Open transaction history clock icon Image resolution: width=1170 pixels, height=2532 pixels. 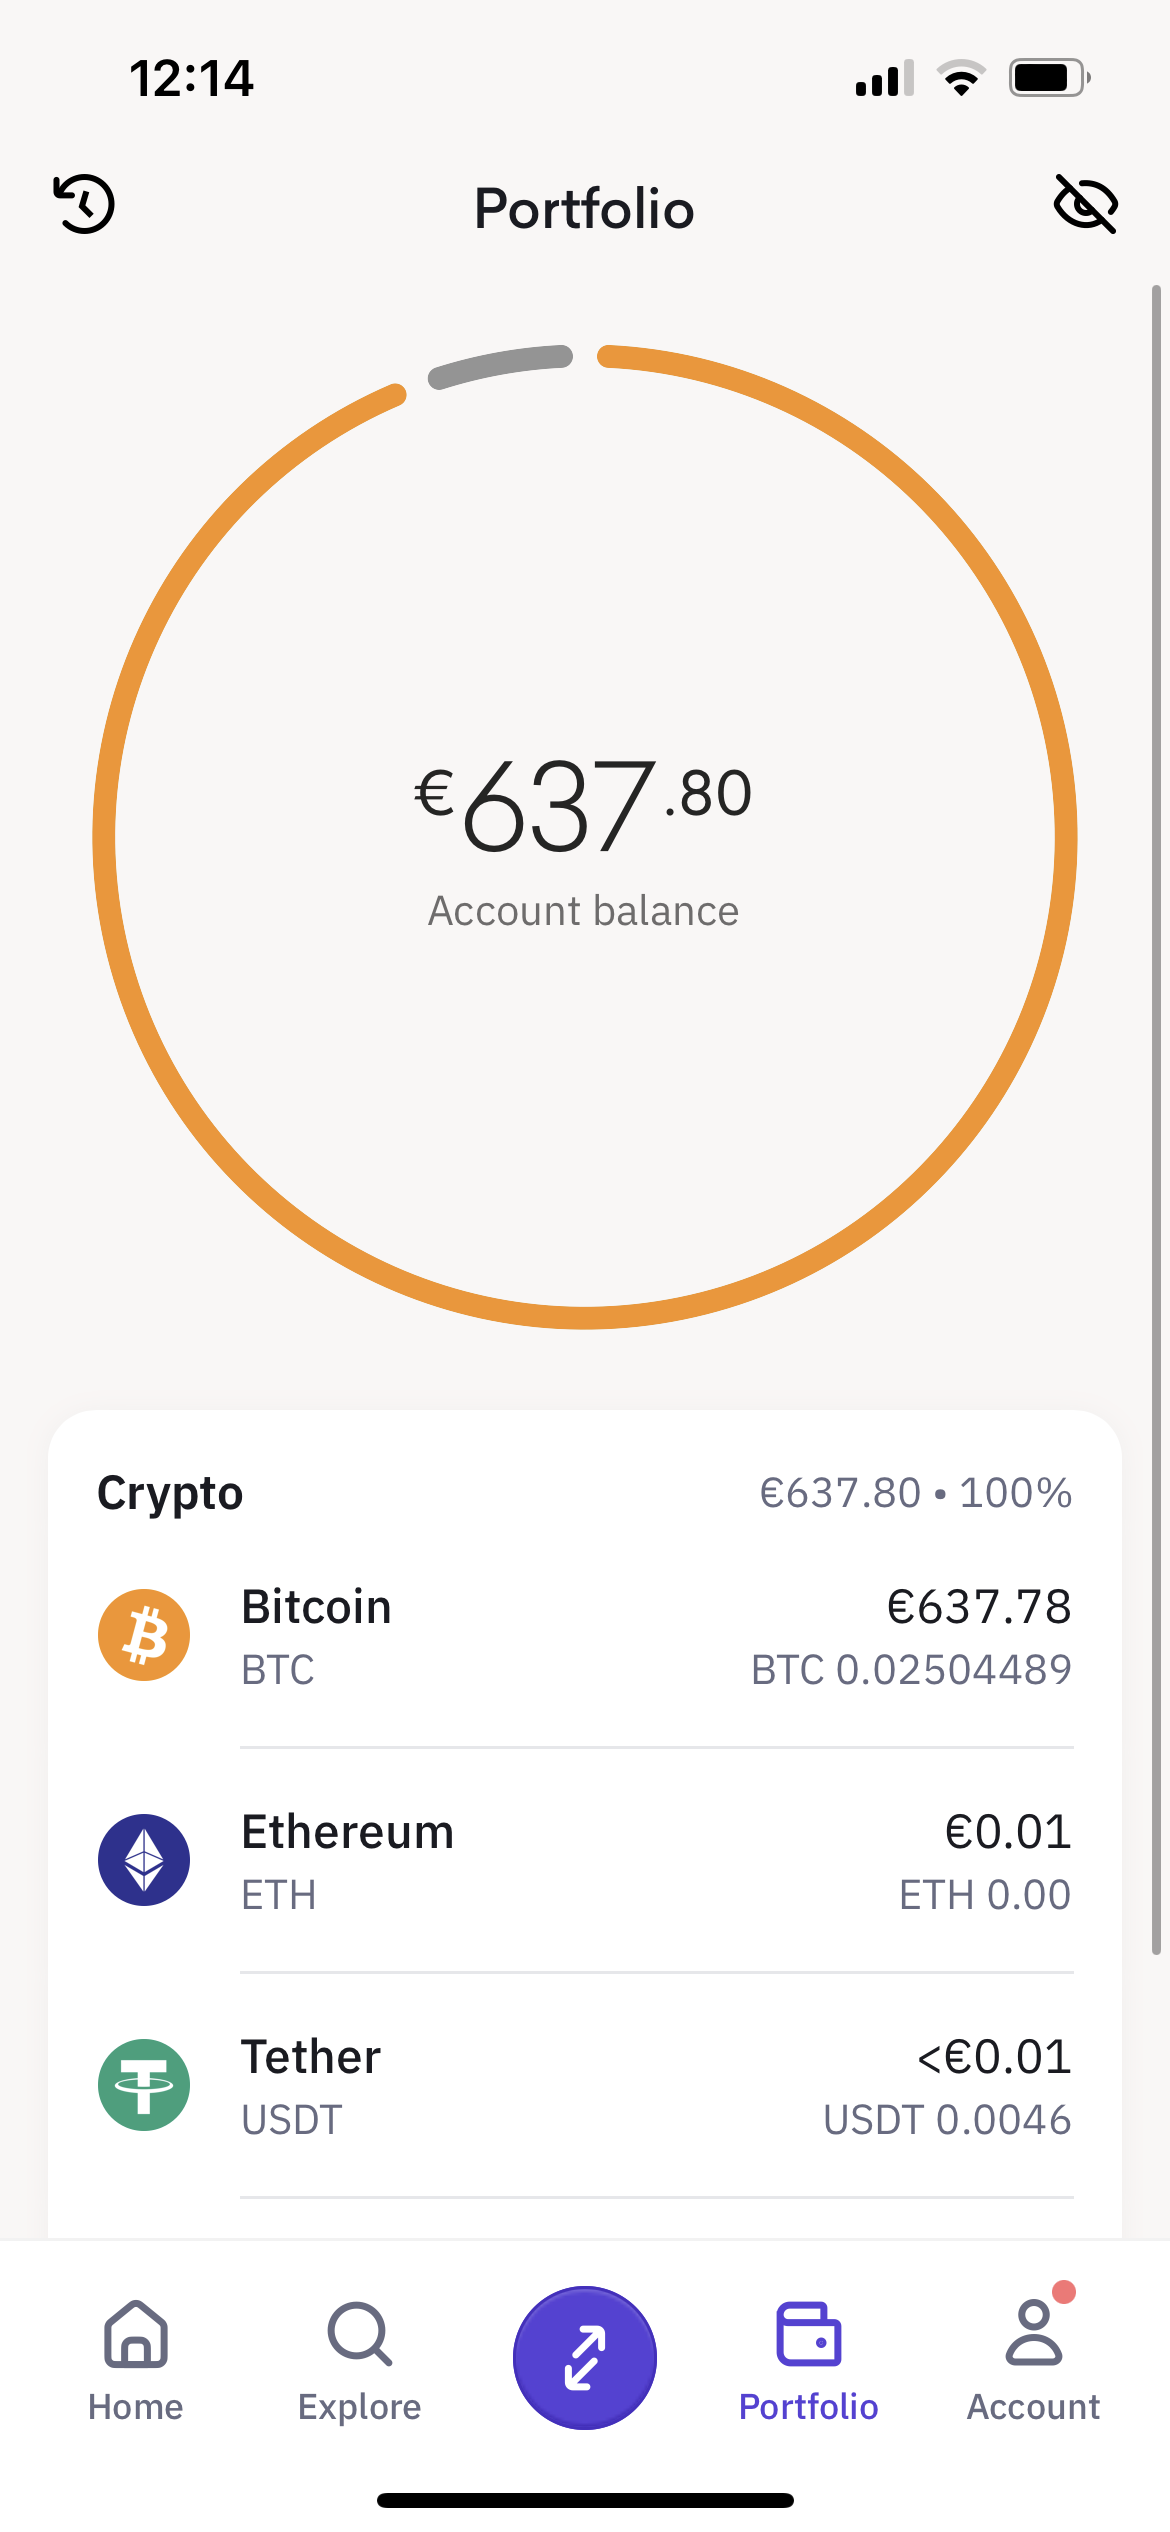tap(84, 205)
